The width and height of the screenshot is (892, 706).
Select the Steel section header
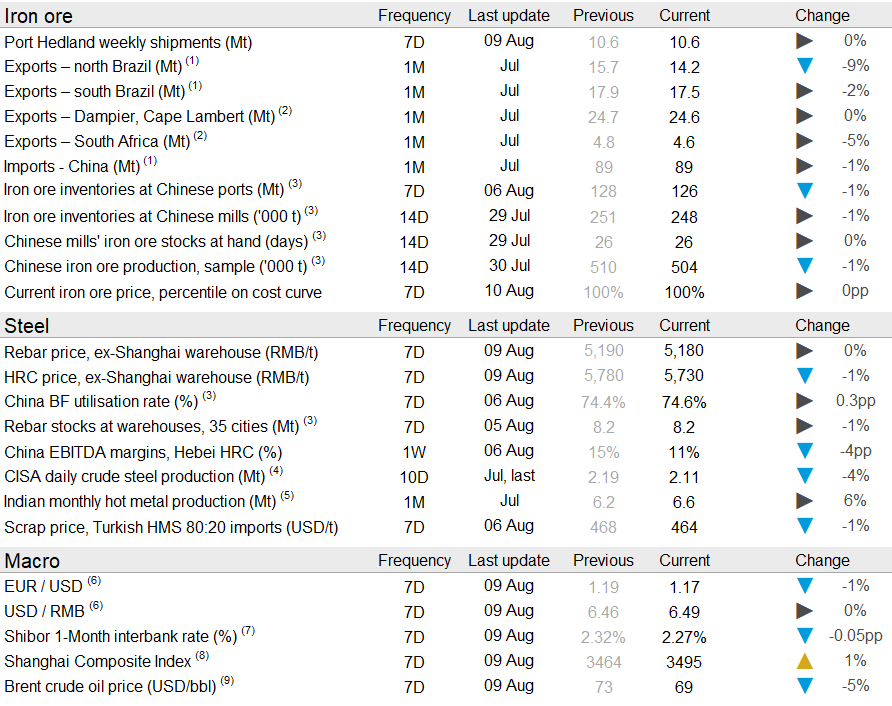click(27, 326)
